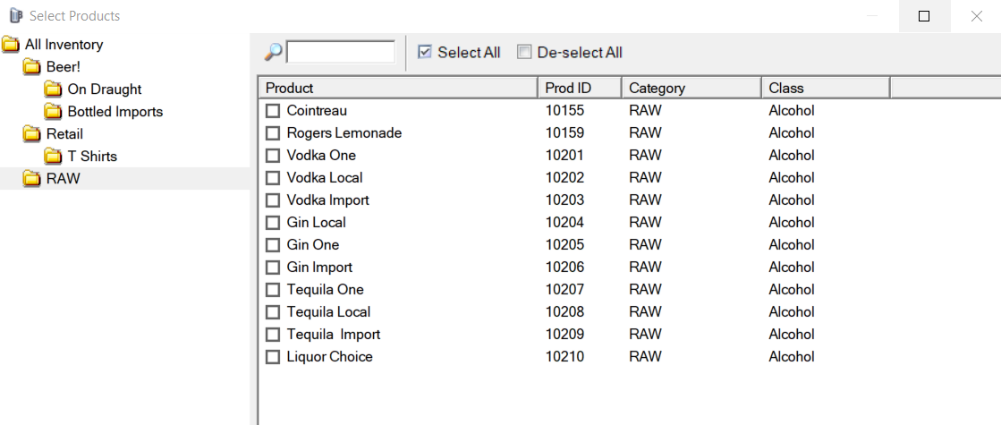Toggle the Select All checkbox
This screenshot has height=425, width=1001.
pyautogui.click(x=425, y=52)
